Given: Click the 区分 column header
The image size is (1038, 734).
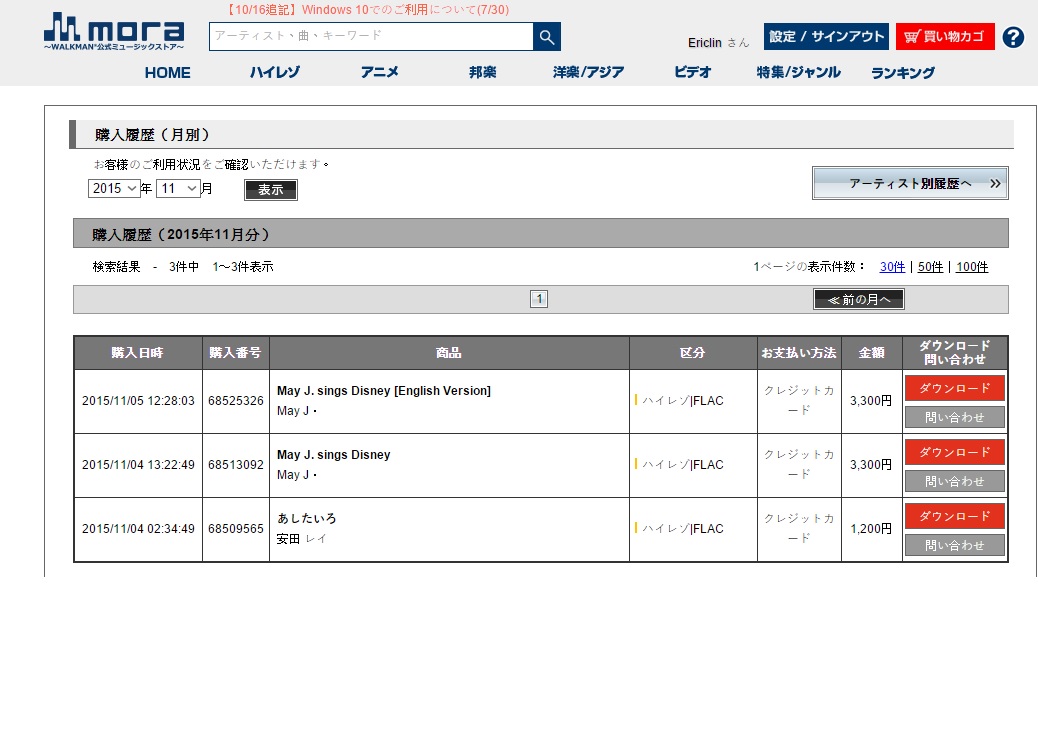Looking at the screenshot, I should [x=692, y=353].
